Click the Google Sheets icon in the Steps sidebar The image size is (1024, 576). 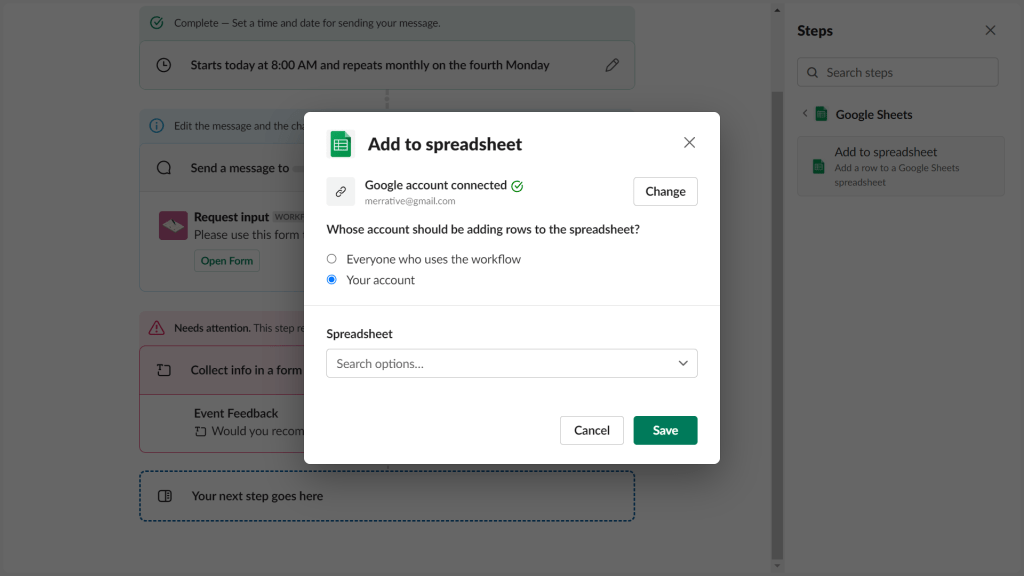pos(821,114)
